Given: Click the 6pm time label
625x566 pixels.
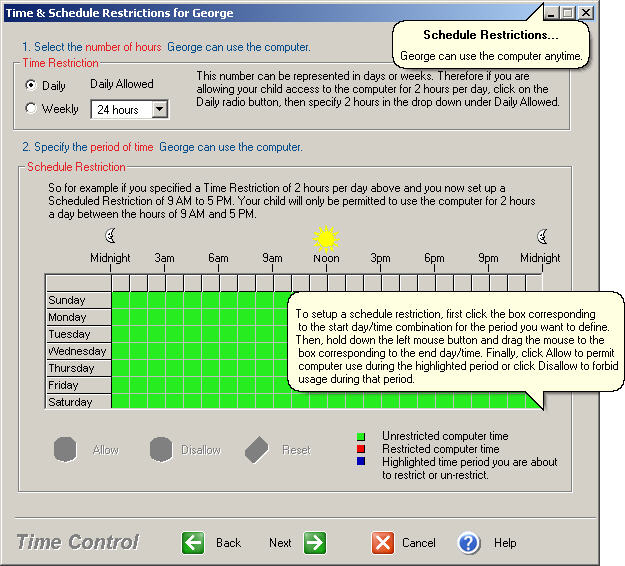Looking at the screenshot, I should 434,258.
